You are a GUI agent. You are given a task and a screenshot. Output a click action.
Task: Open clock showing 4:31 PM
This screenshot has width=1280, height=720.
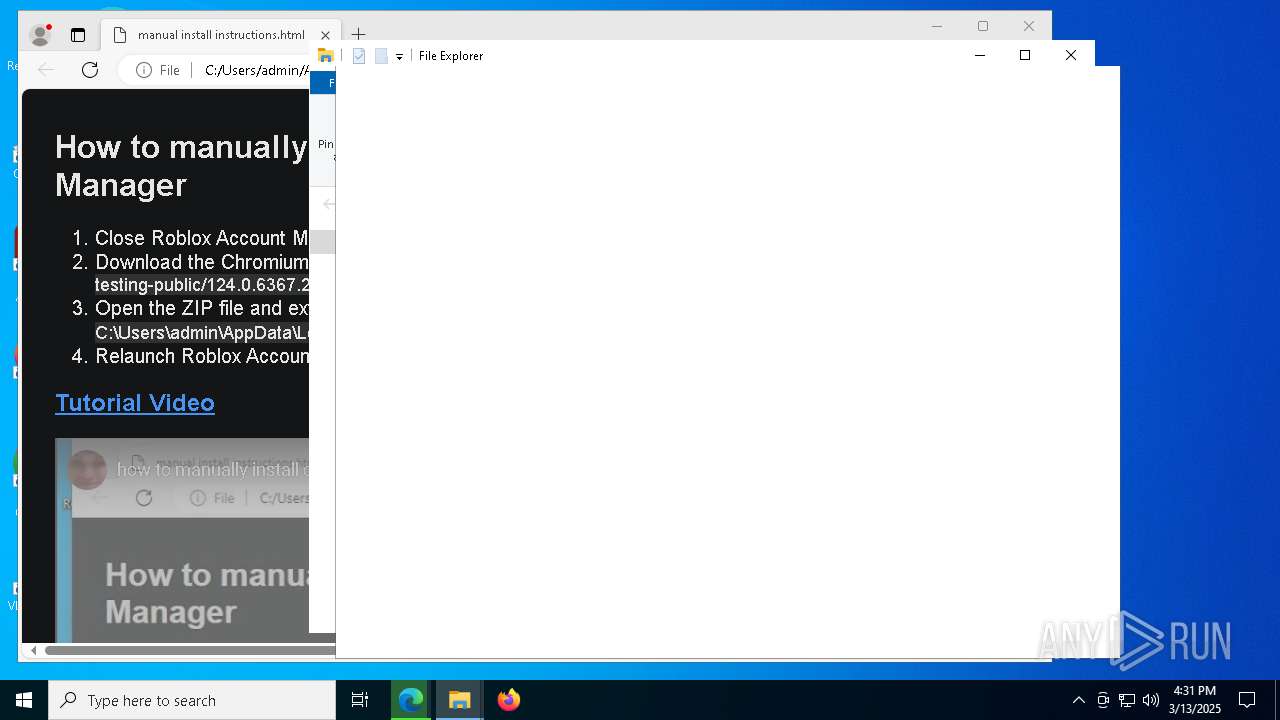pos(1194,700)
